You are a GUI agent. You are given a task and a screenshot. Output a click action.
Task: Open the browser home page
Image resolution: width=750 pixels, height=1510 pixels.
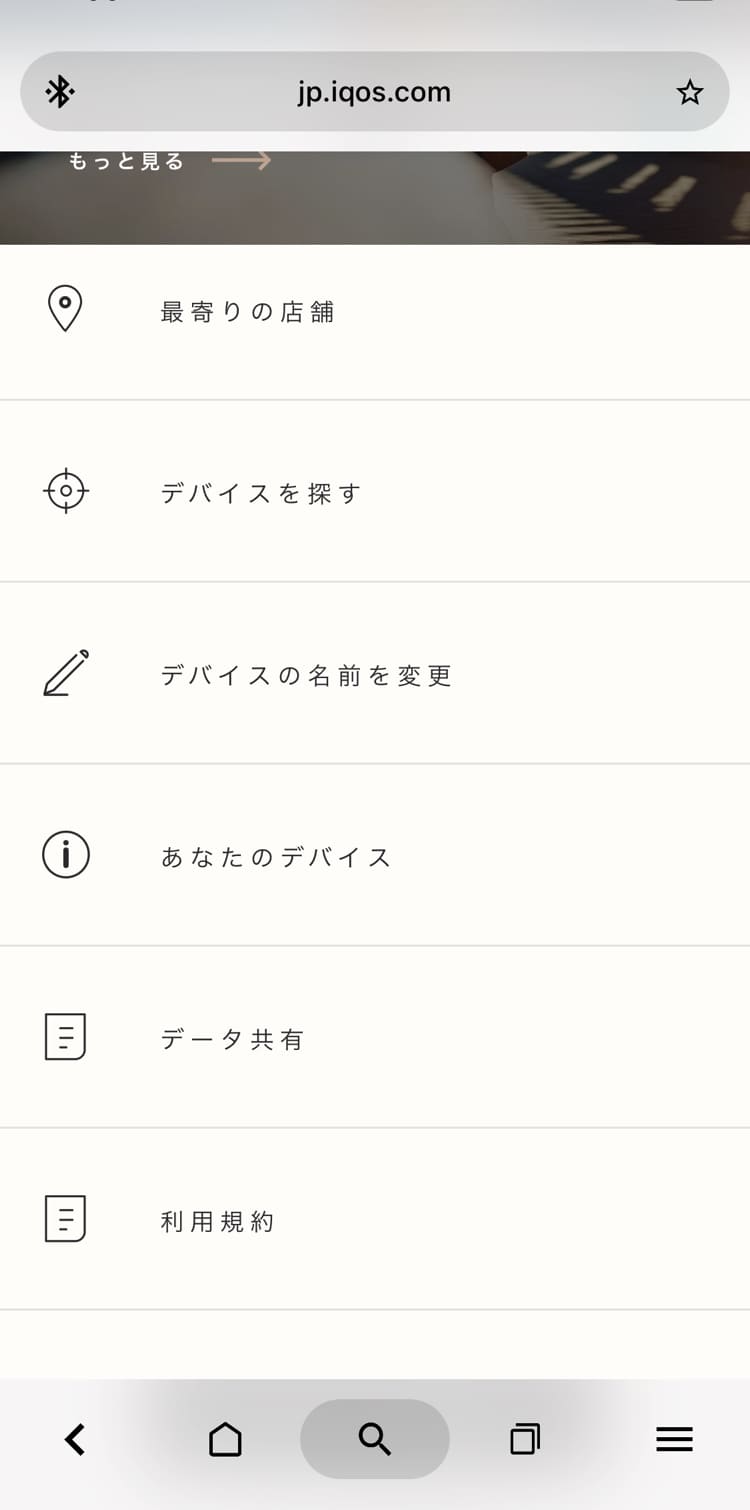point(225,1439)
